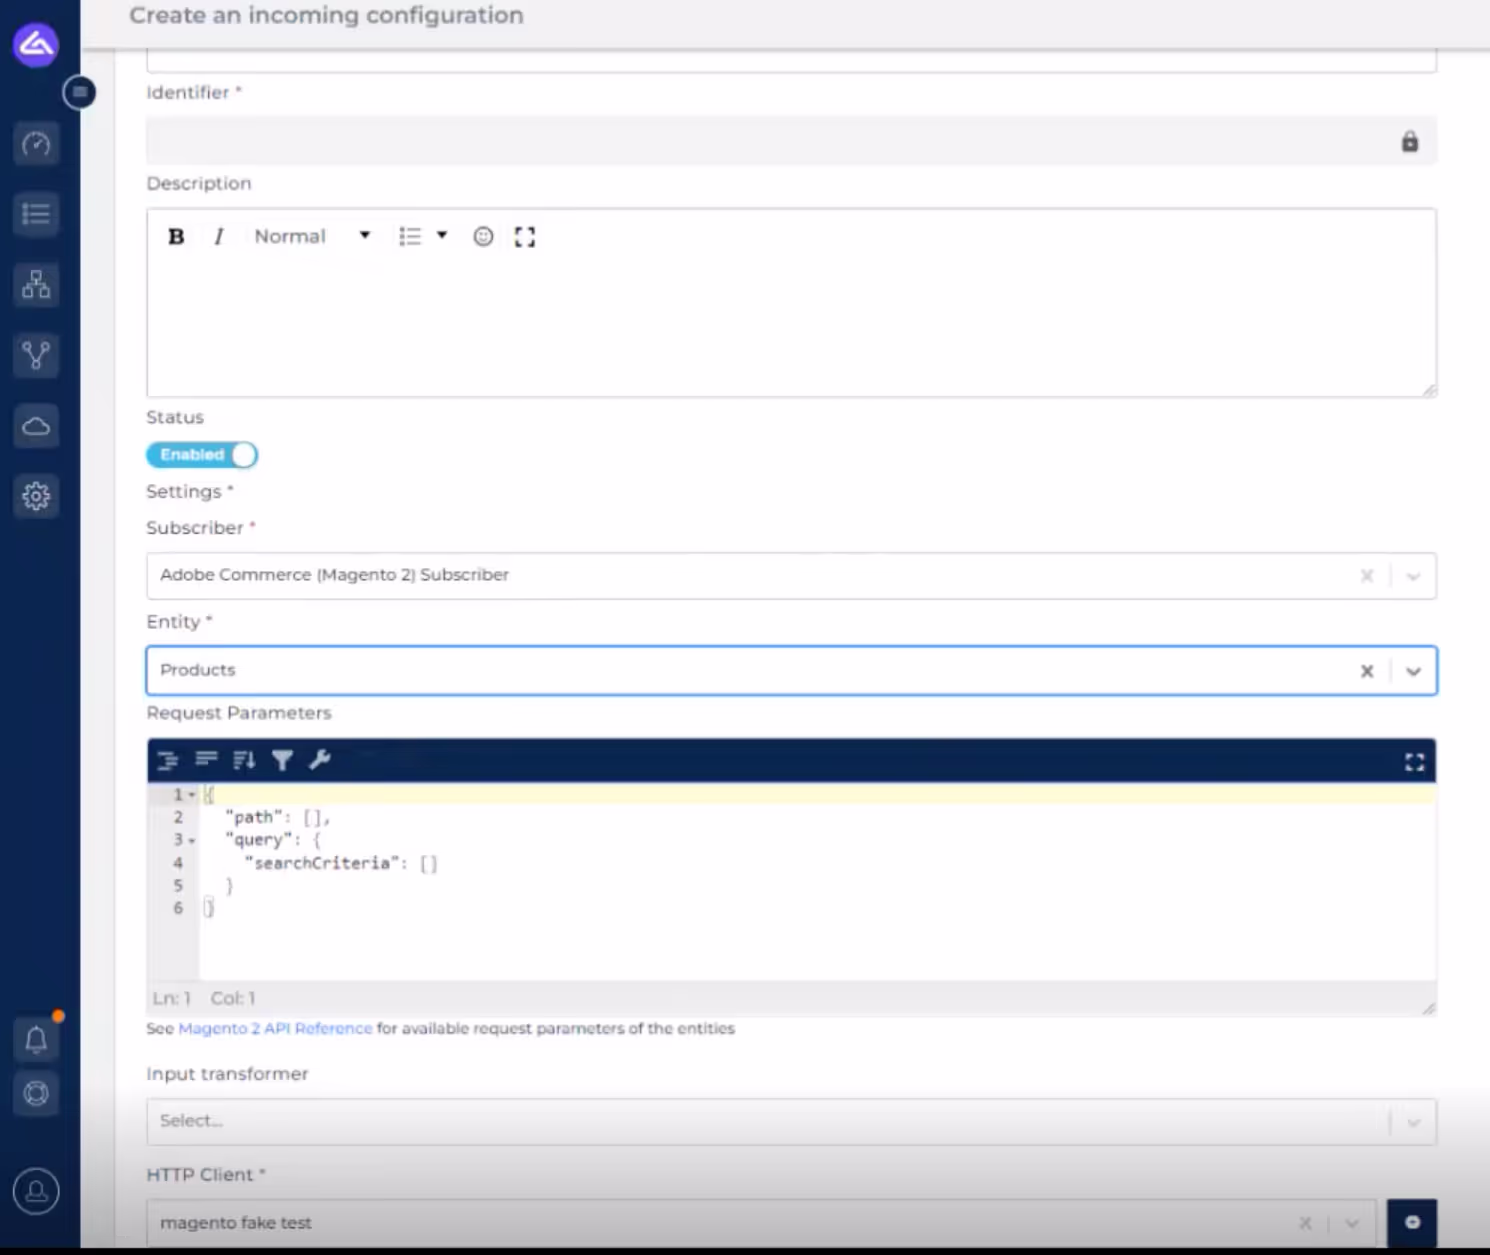Viewport: 1490px width, 1255px height.
Task: Clear the Subscriber selection
Action: click(x=1366, y=576)
